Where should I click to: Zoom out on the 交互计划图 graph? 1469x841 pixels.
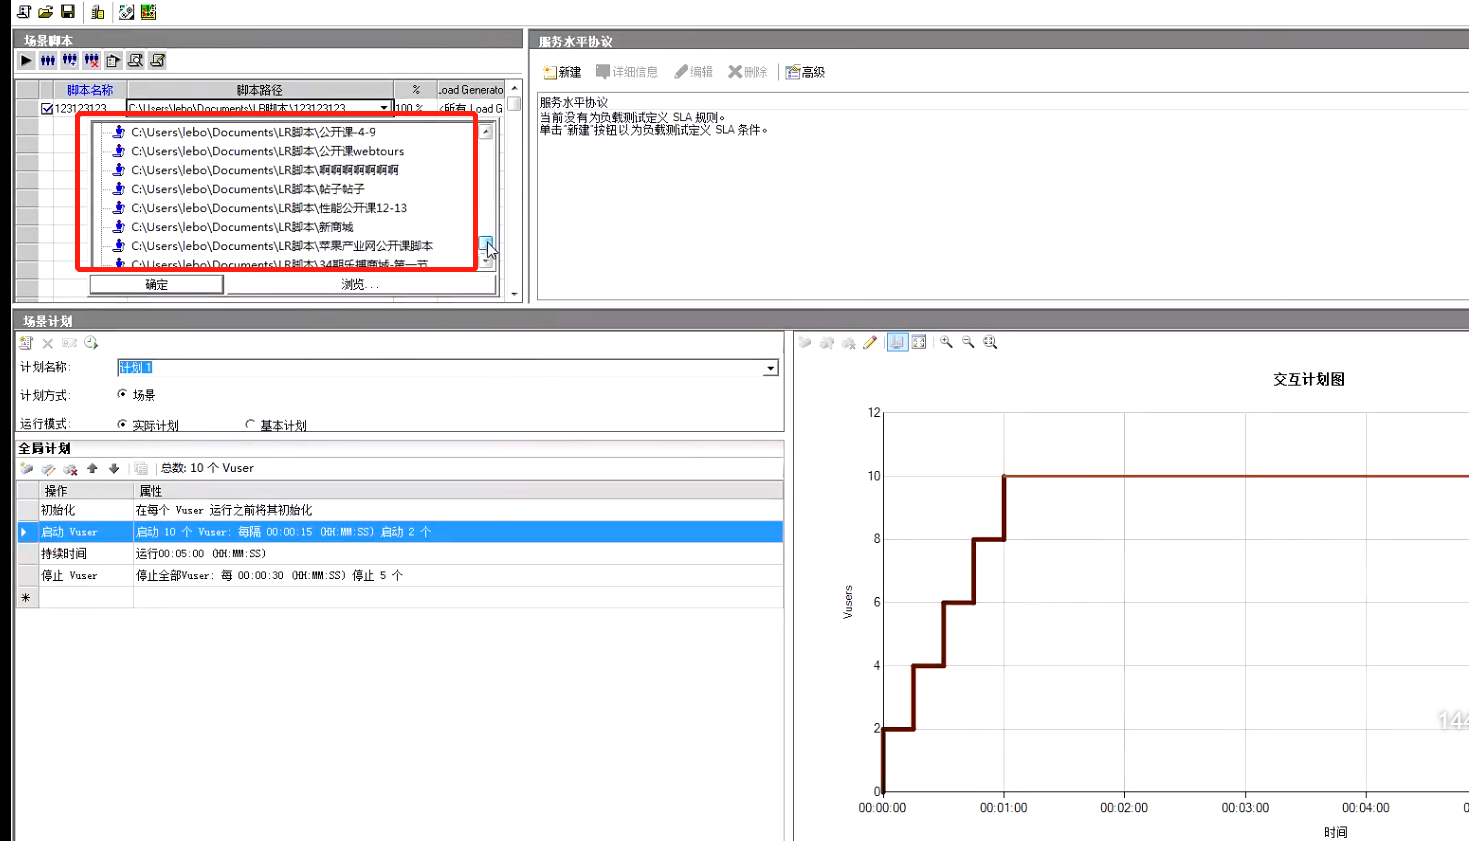[x=968, y=342]
